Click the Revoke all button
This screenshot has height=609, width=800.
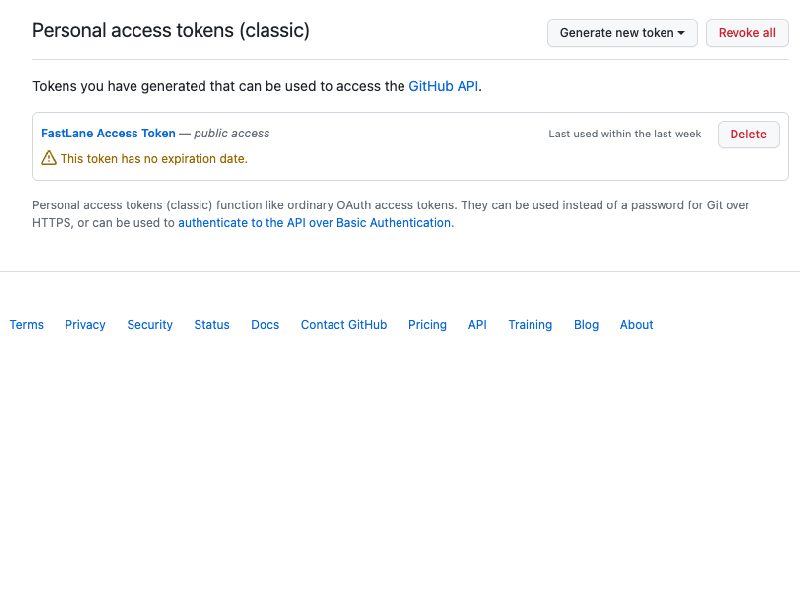pyautogui.click(x=747, y=33)
